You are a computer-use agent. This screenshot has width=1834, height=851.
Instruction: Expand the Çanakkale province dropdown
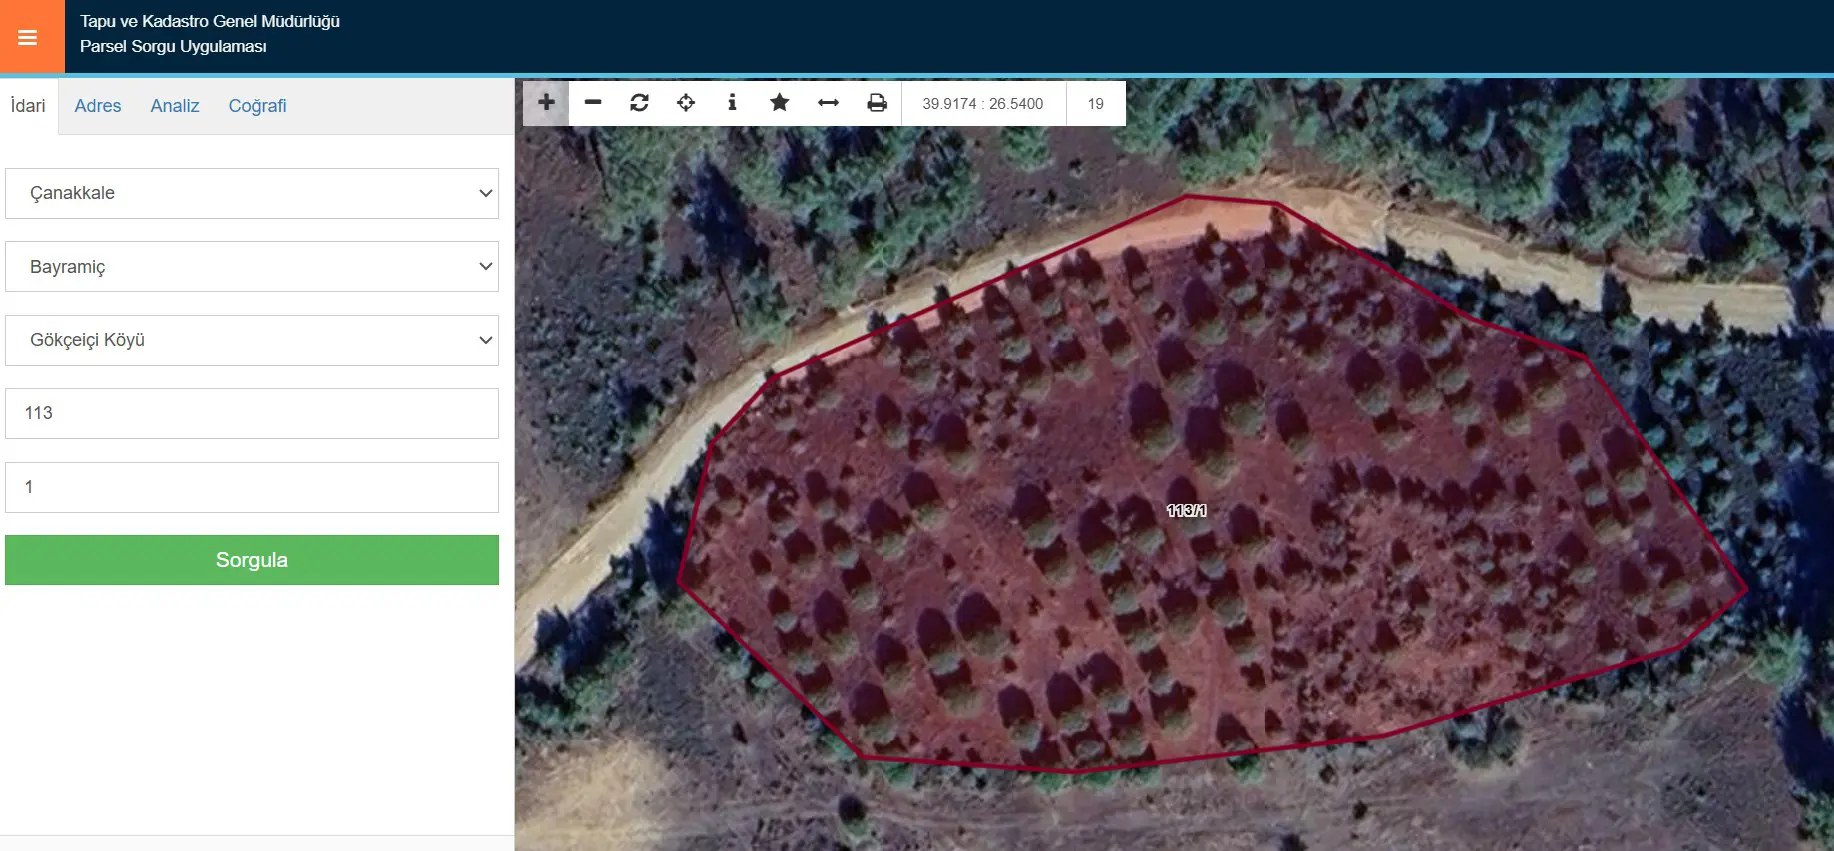tap(252, 193)
